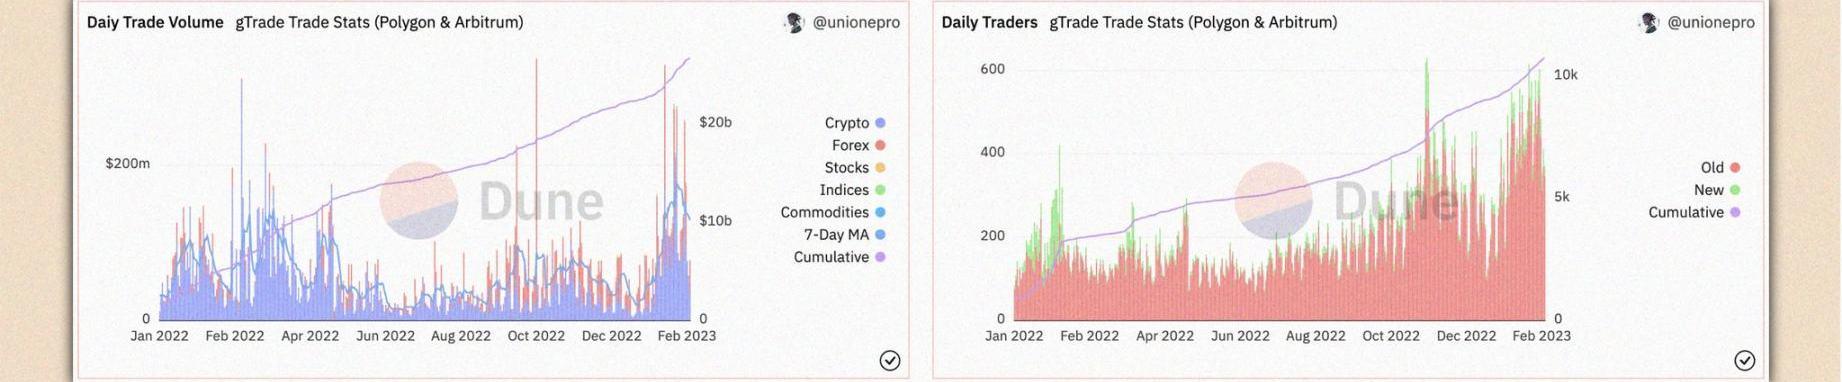The width and height of the screenshot is (1842, 382).
Task: Toggle the Stocks legend entry
Action: (x=855, y=168)
